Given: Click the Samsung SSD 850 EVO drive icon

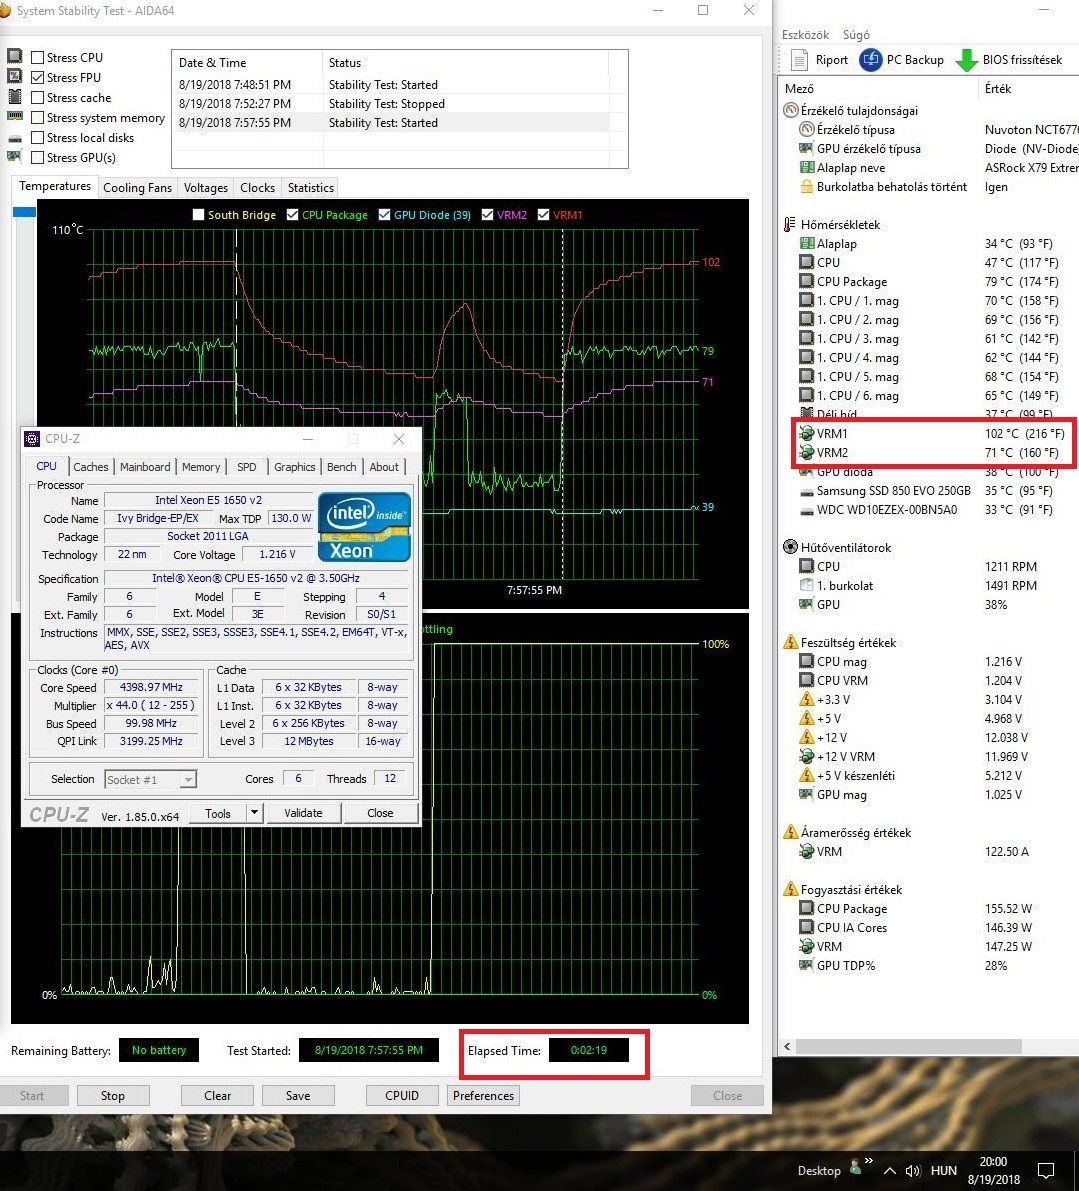Looking at the screenshot, I should (806, 491).
